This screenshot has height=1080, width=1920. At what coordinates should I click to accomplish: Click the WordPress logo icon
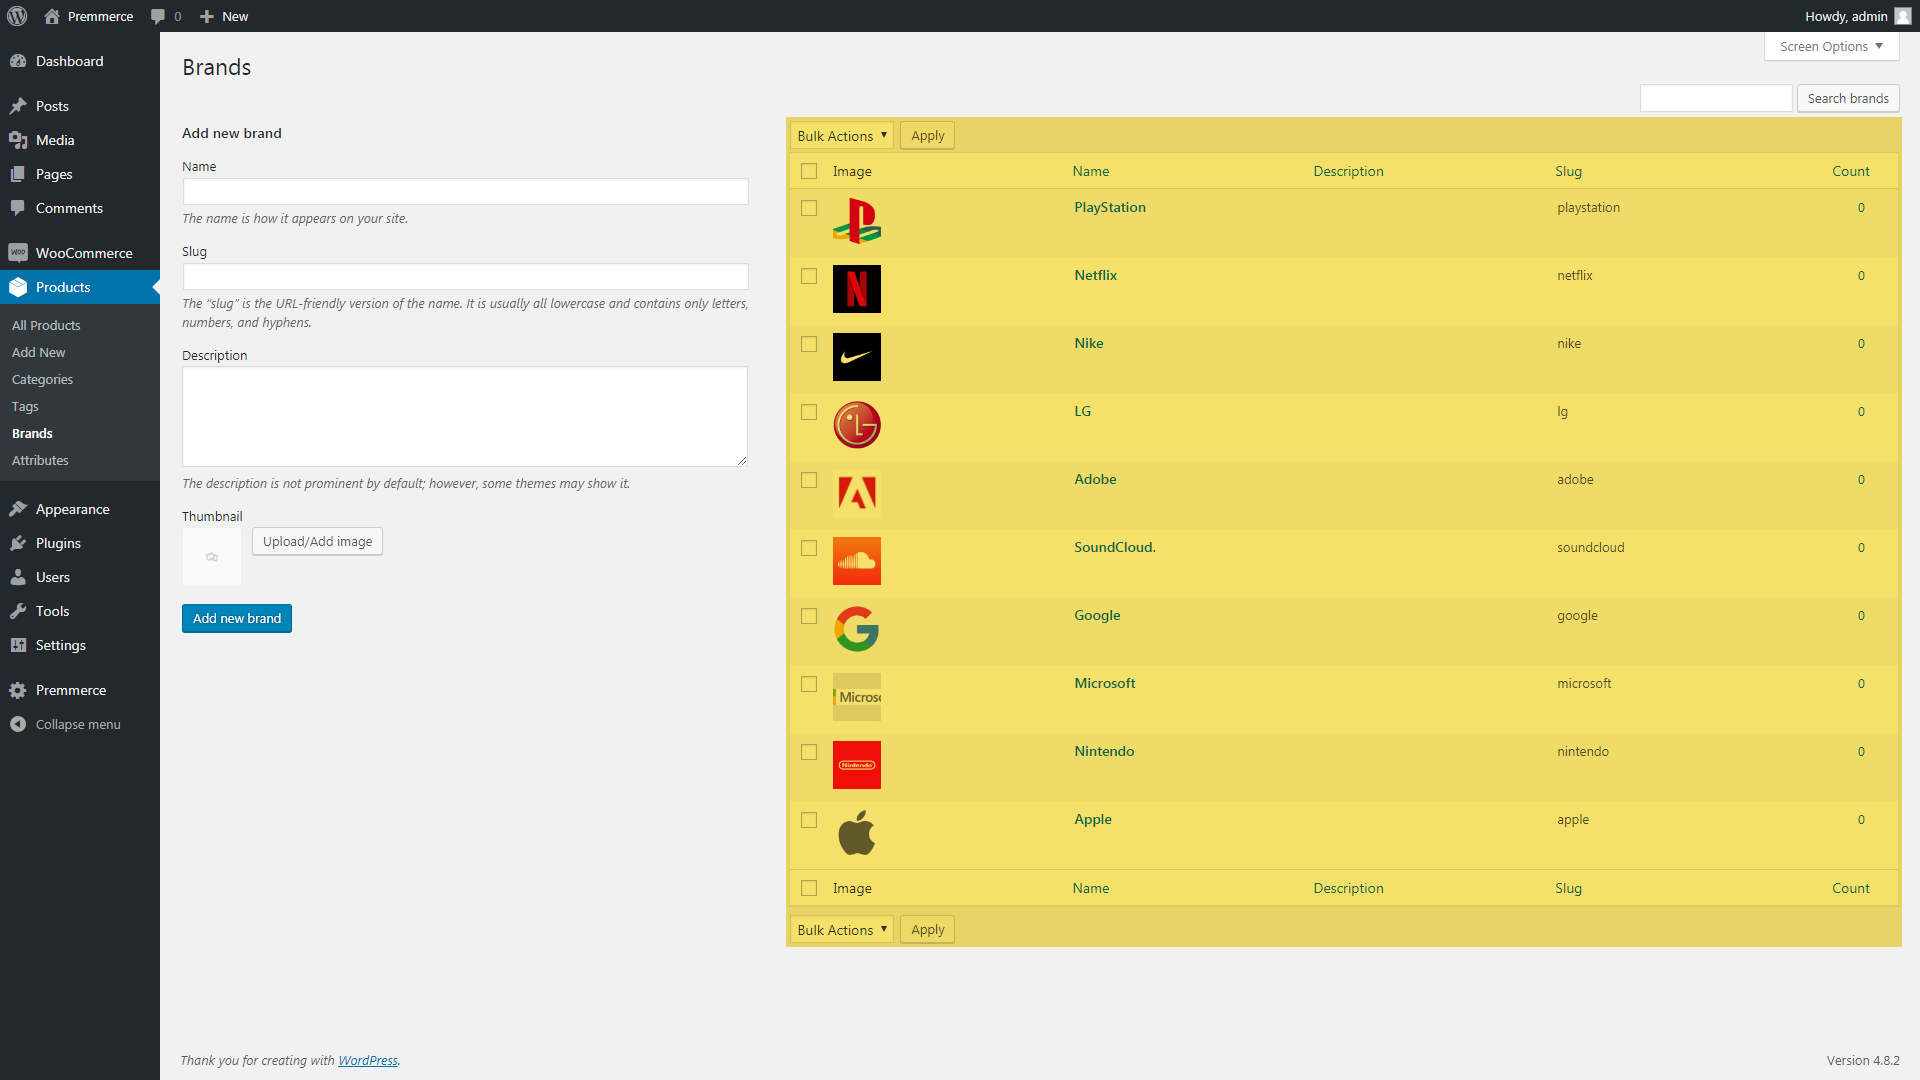pyautogui.click(x=17, y=16)
